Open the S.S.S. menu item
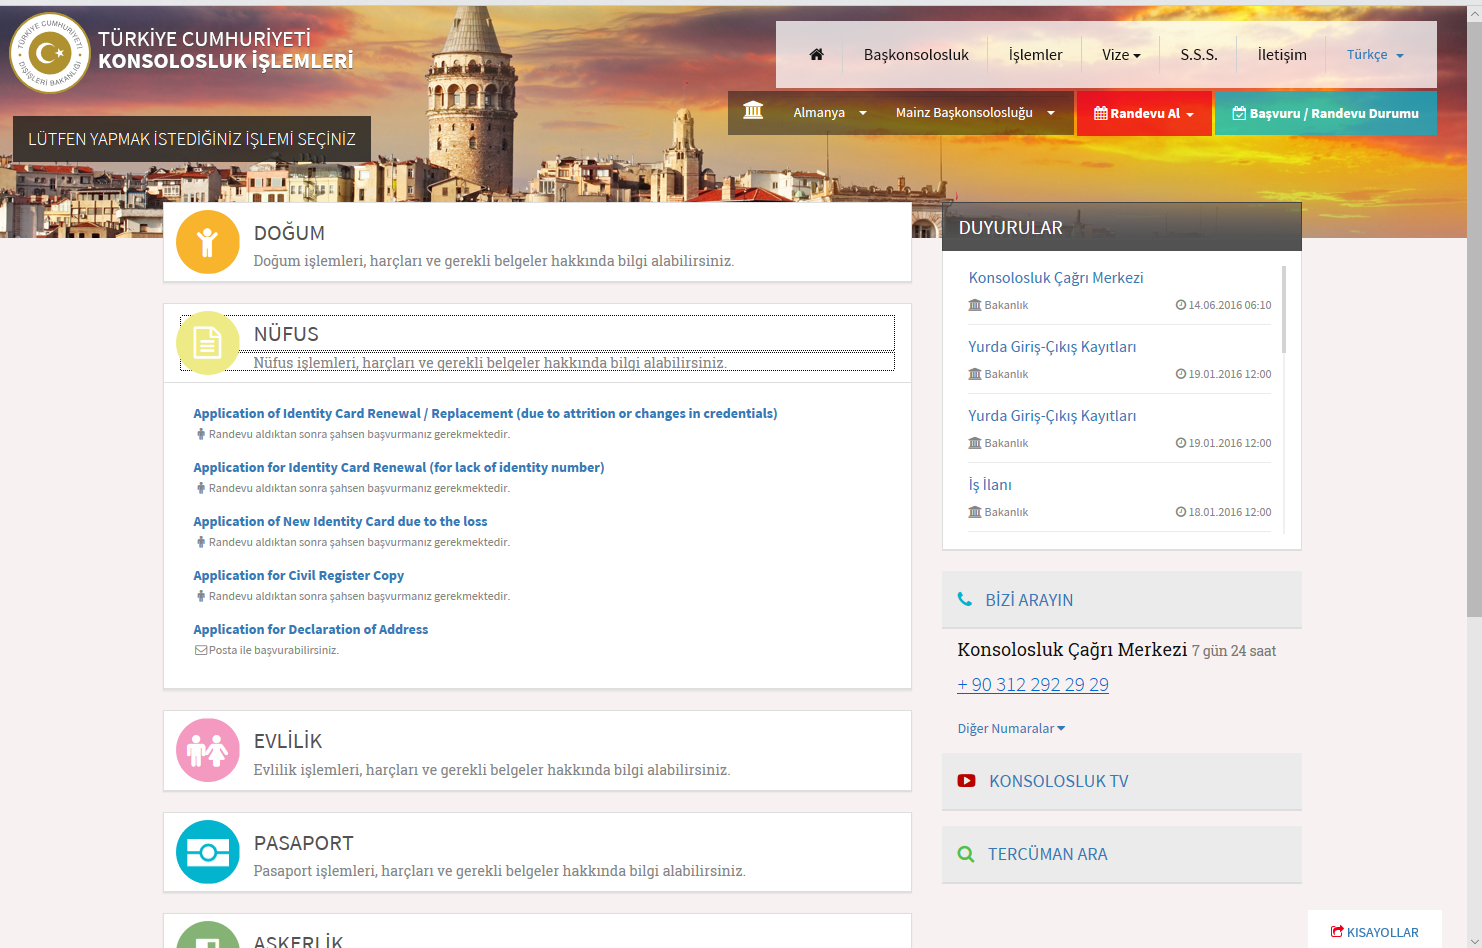 (x=1198, y=55)
